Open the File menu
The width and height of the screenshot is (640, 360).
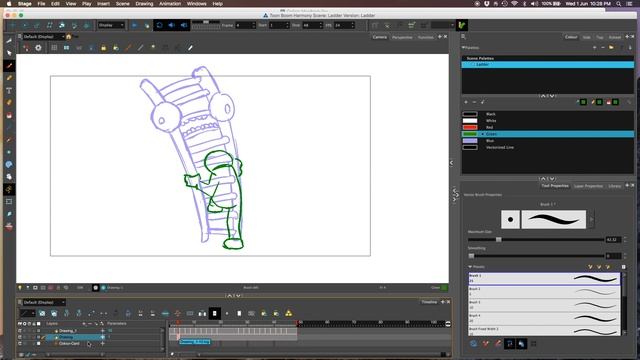click(x=41, y=4)
